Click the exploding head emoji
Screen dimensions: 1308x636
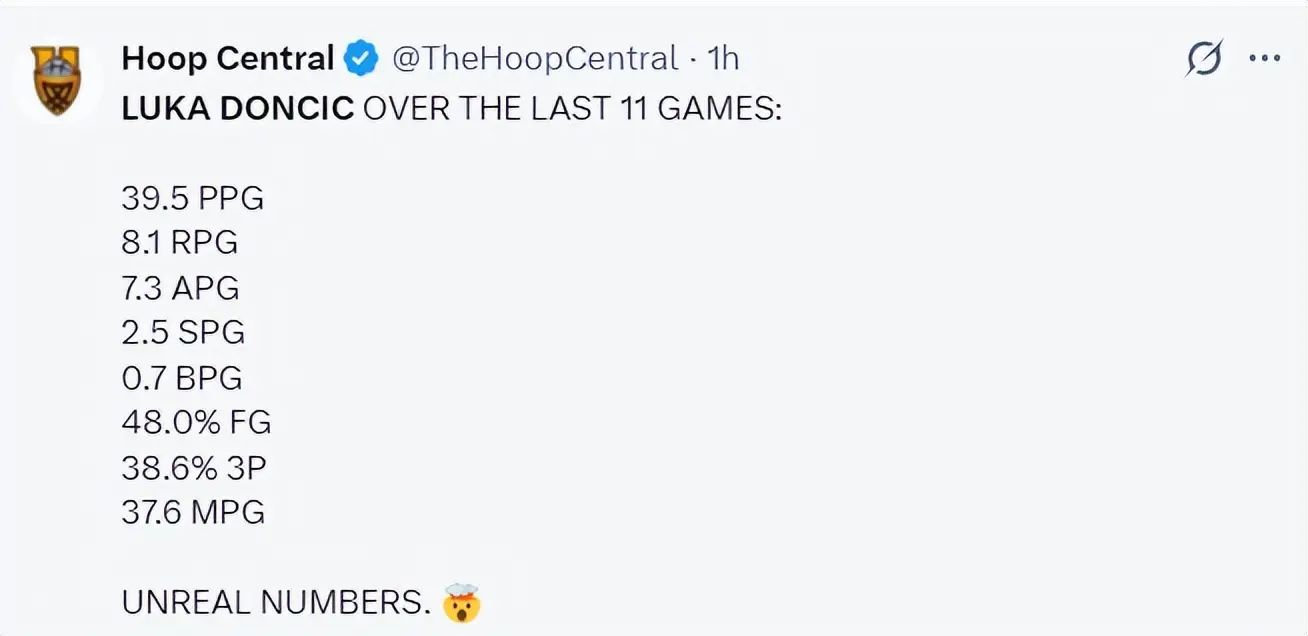461,603
